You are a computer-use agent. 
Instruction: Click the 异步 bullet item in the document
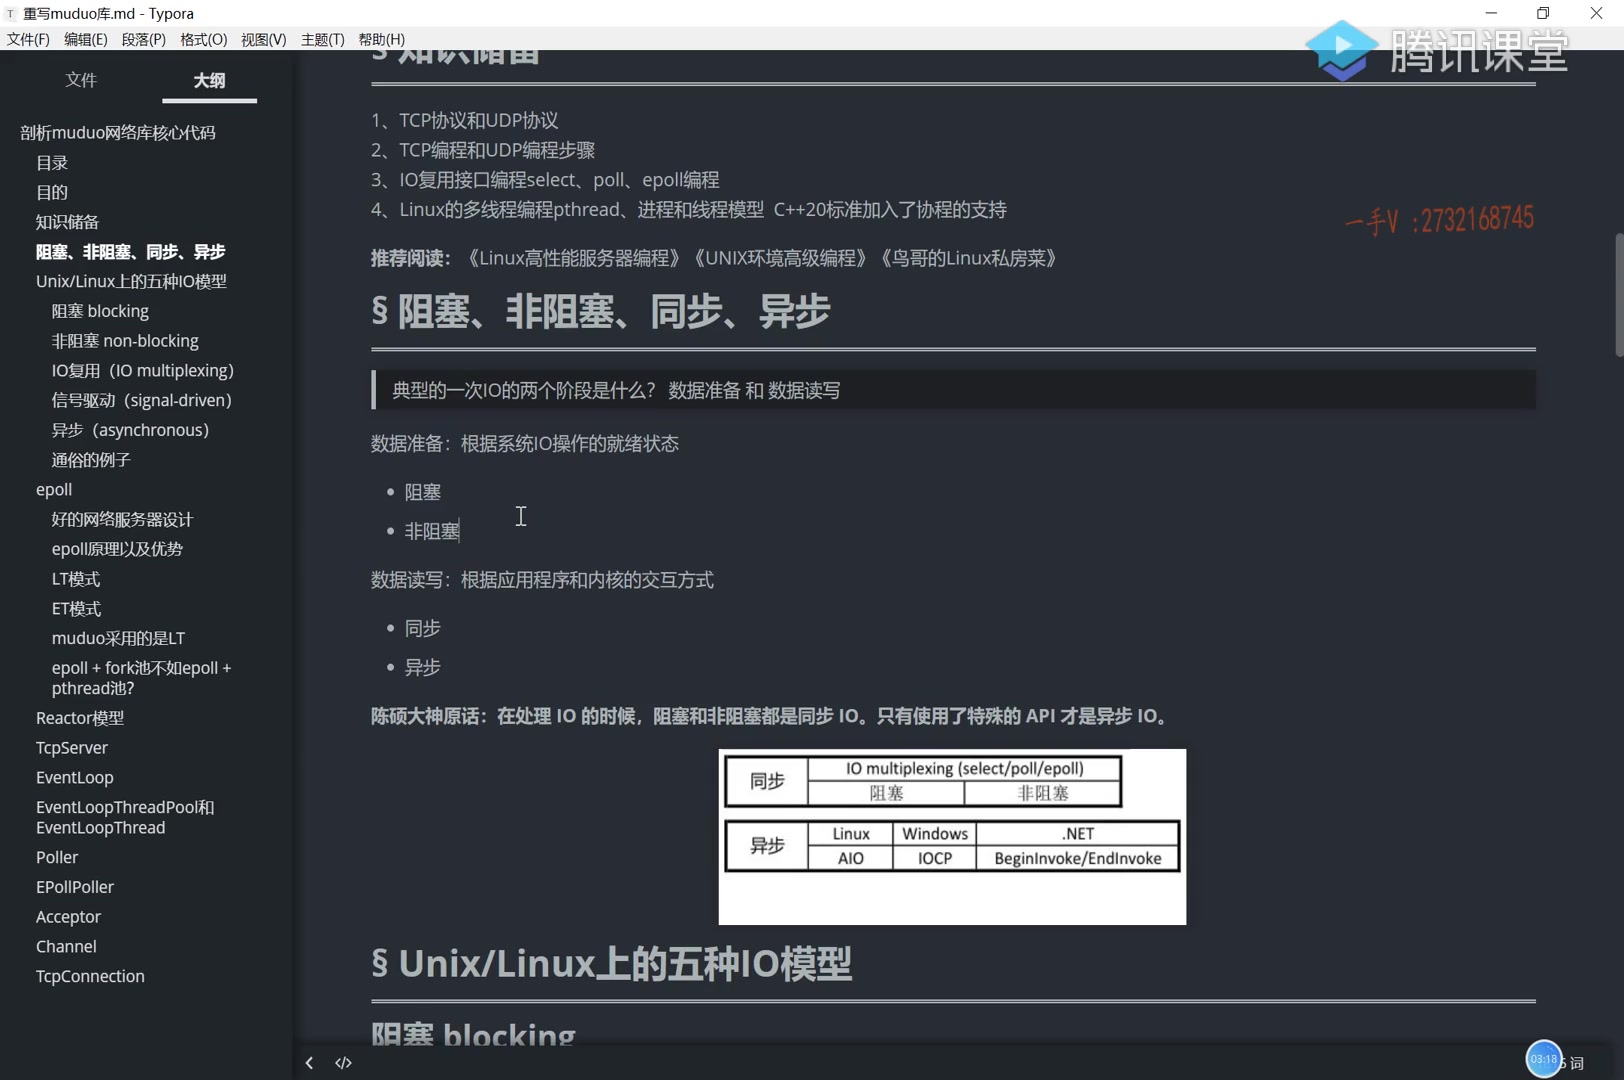(422, 667)
